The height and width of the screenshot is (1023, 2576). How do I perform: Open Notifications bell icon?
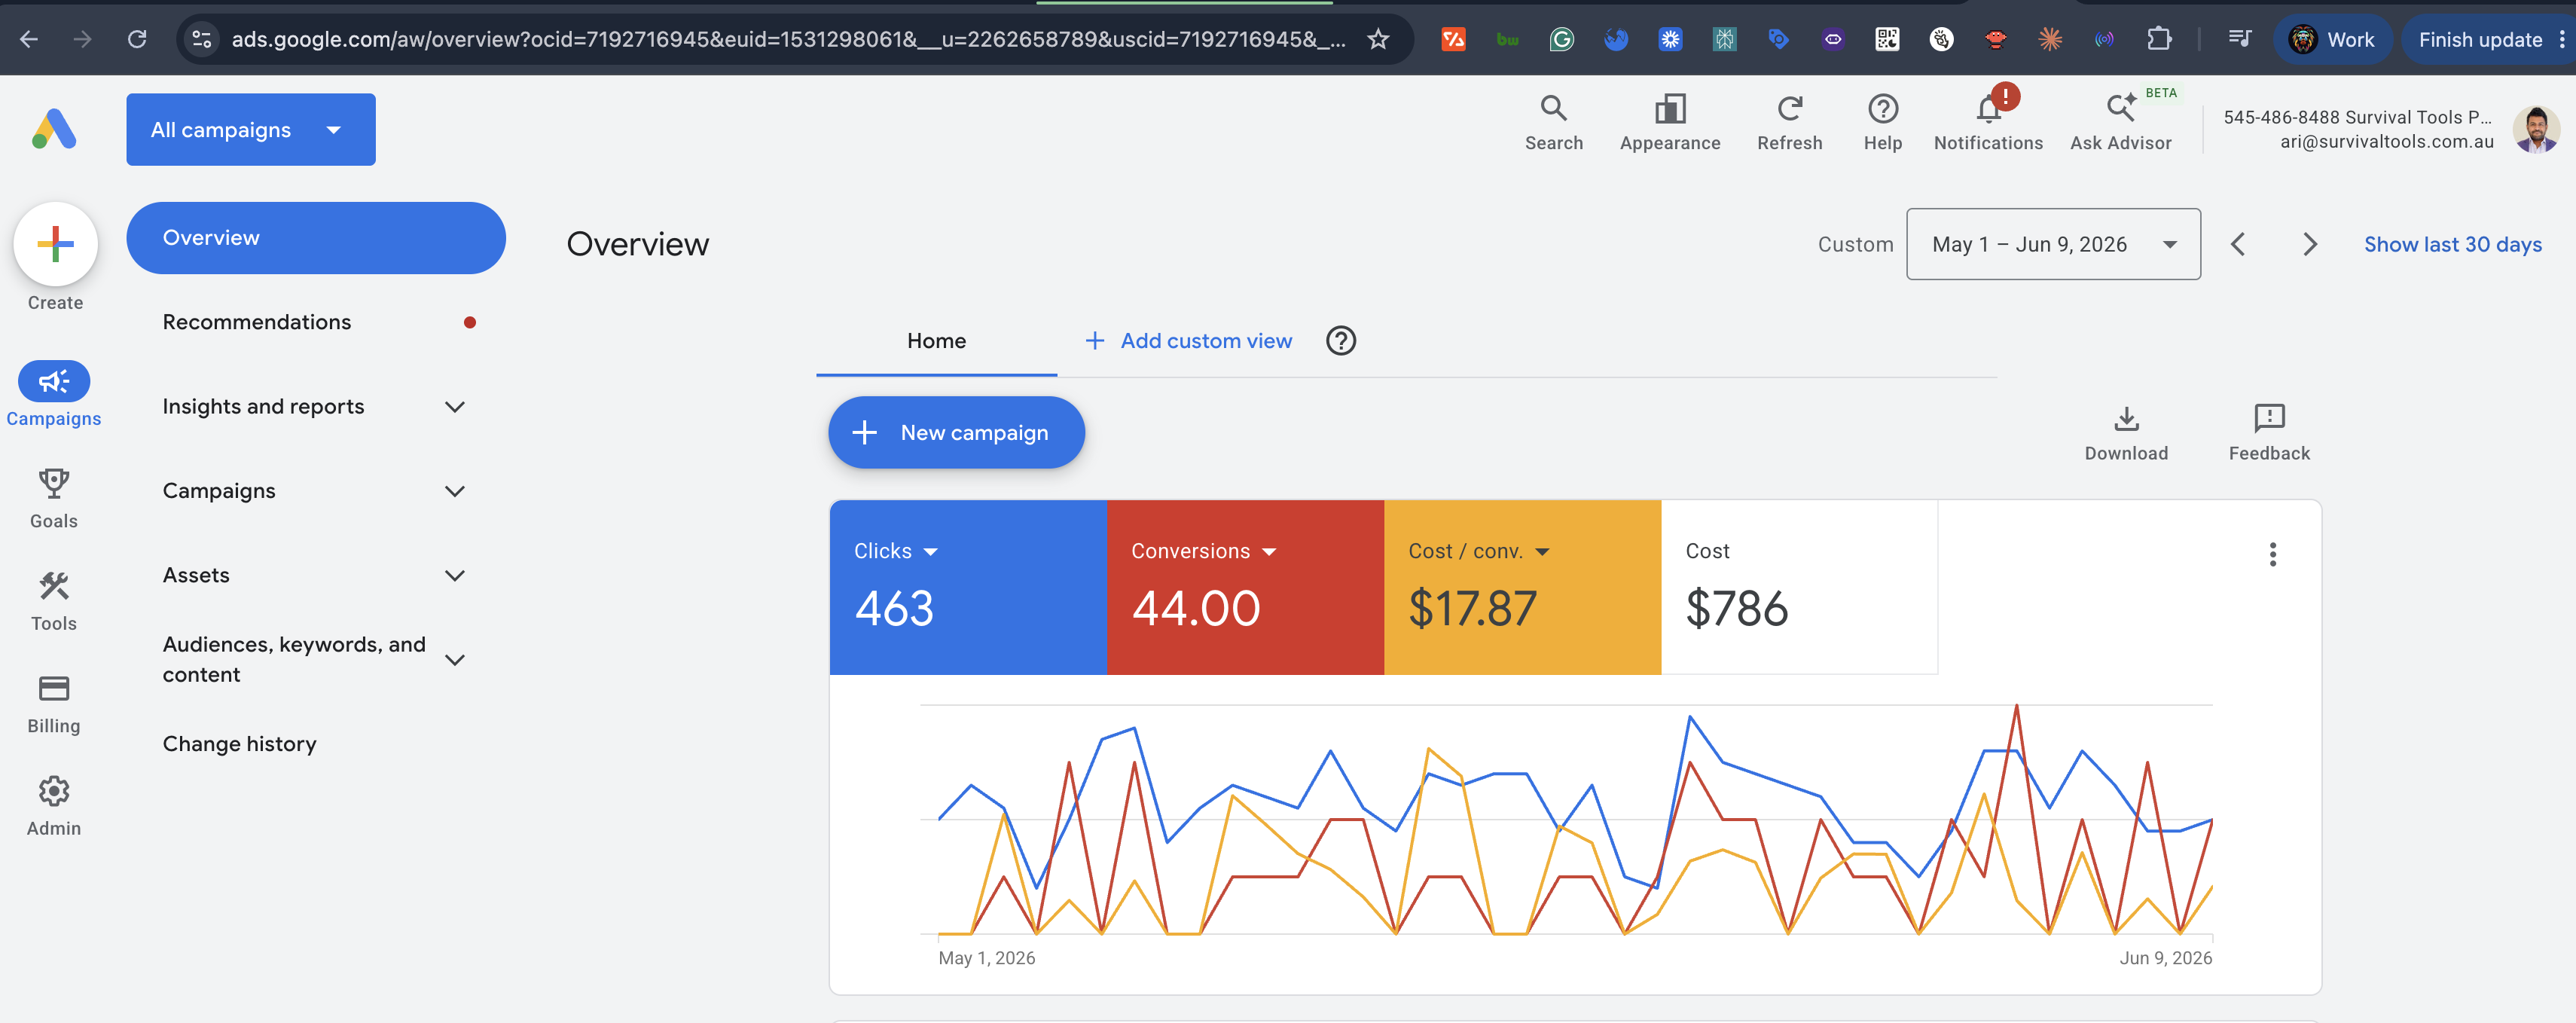point(1989,108)
